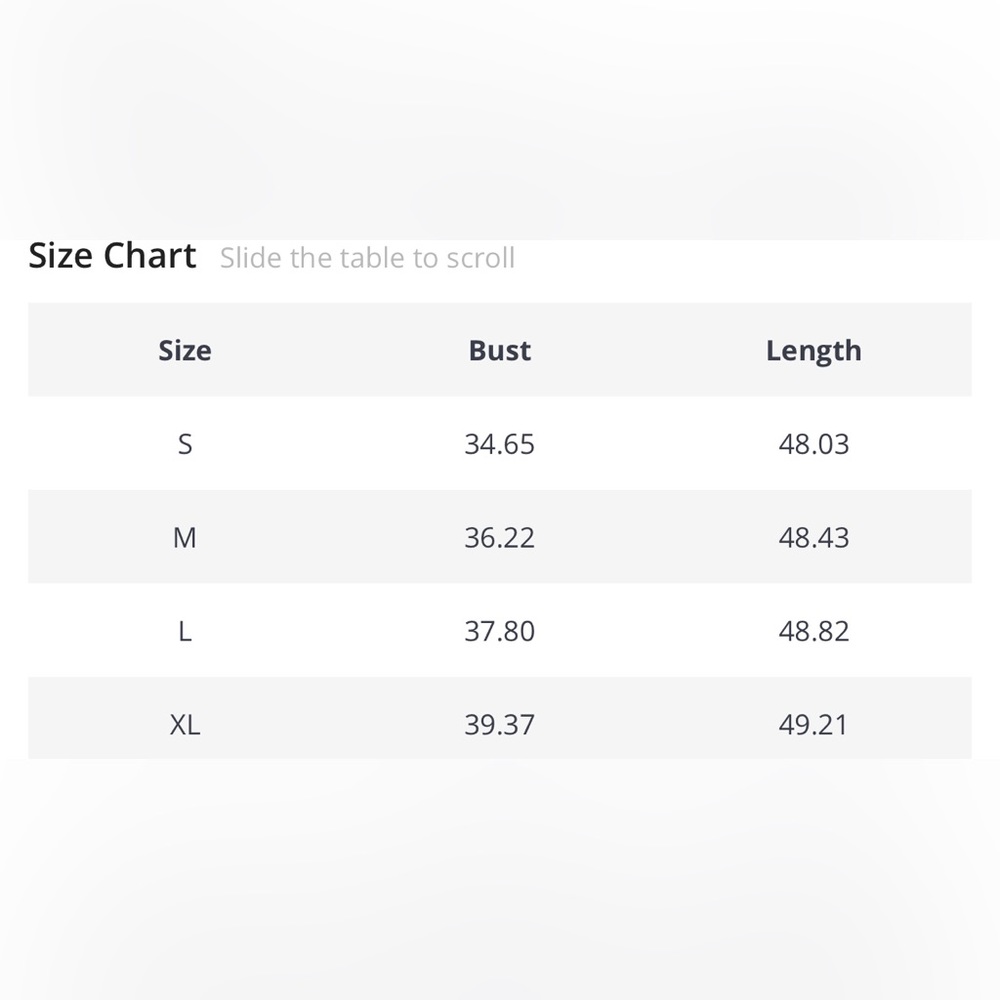Select length value 48.82
This screenshot has width=1000, height=1000.
(814, 631)
